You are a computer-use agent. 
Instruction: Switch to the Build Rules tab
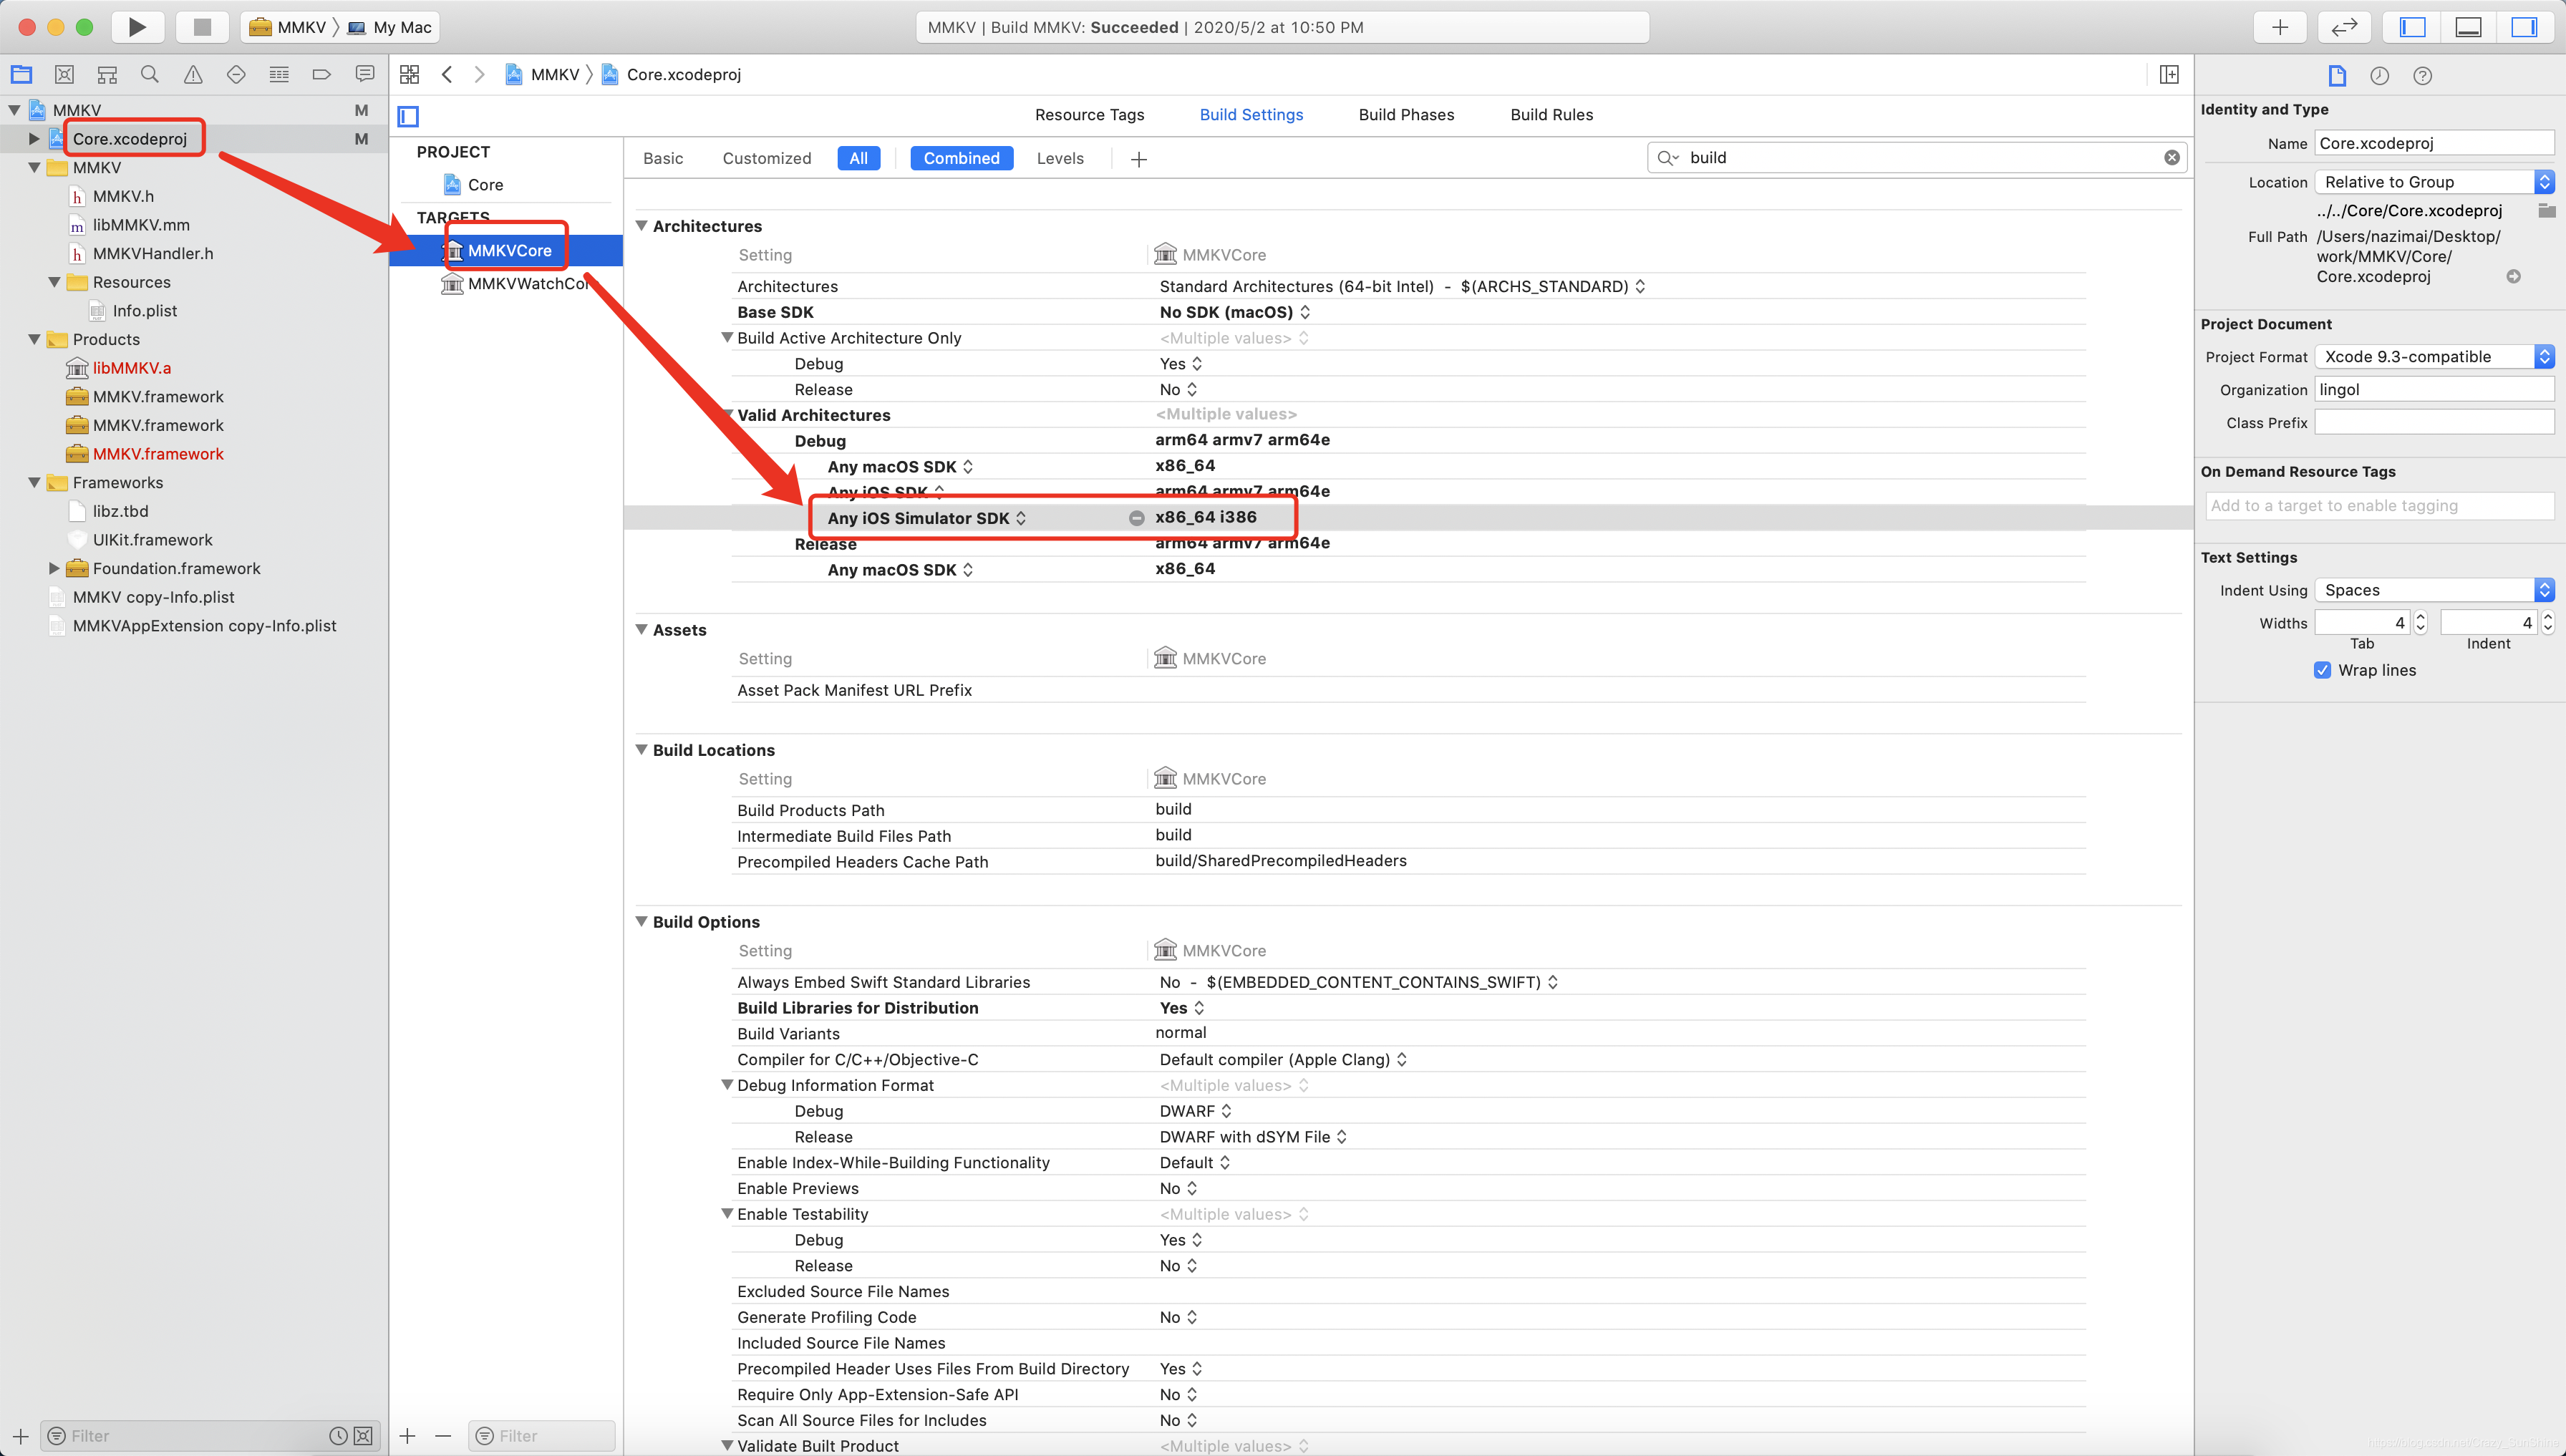pyautogui.click(x=1551, y=115)
